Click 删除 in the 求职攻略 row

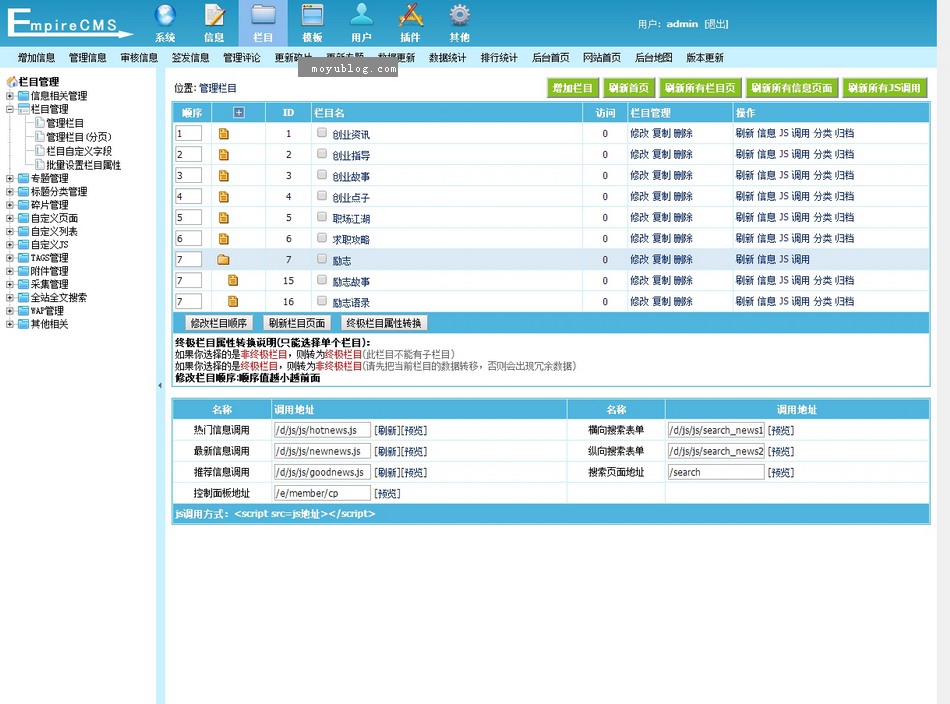683,239
